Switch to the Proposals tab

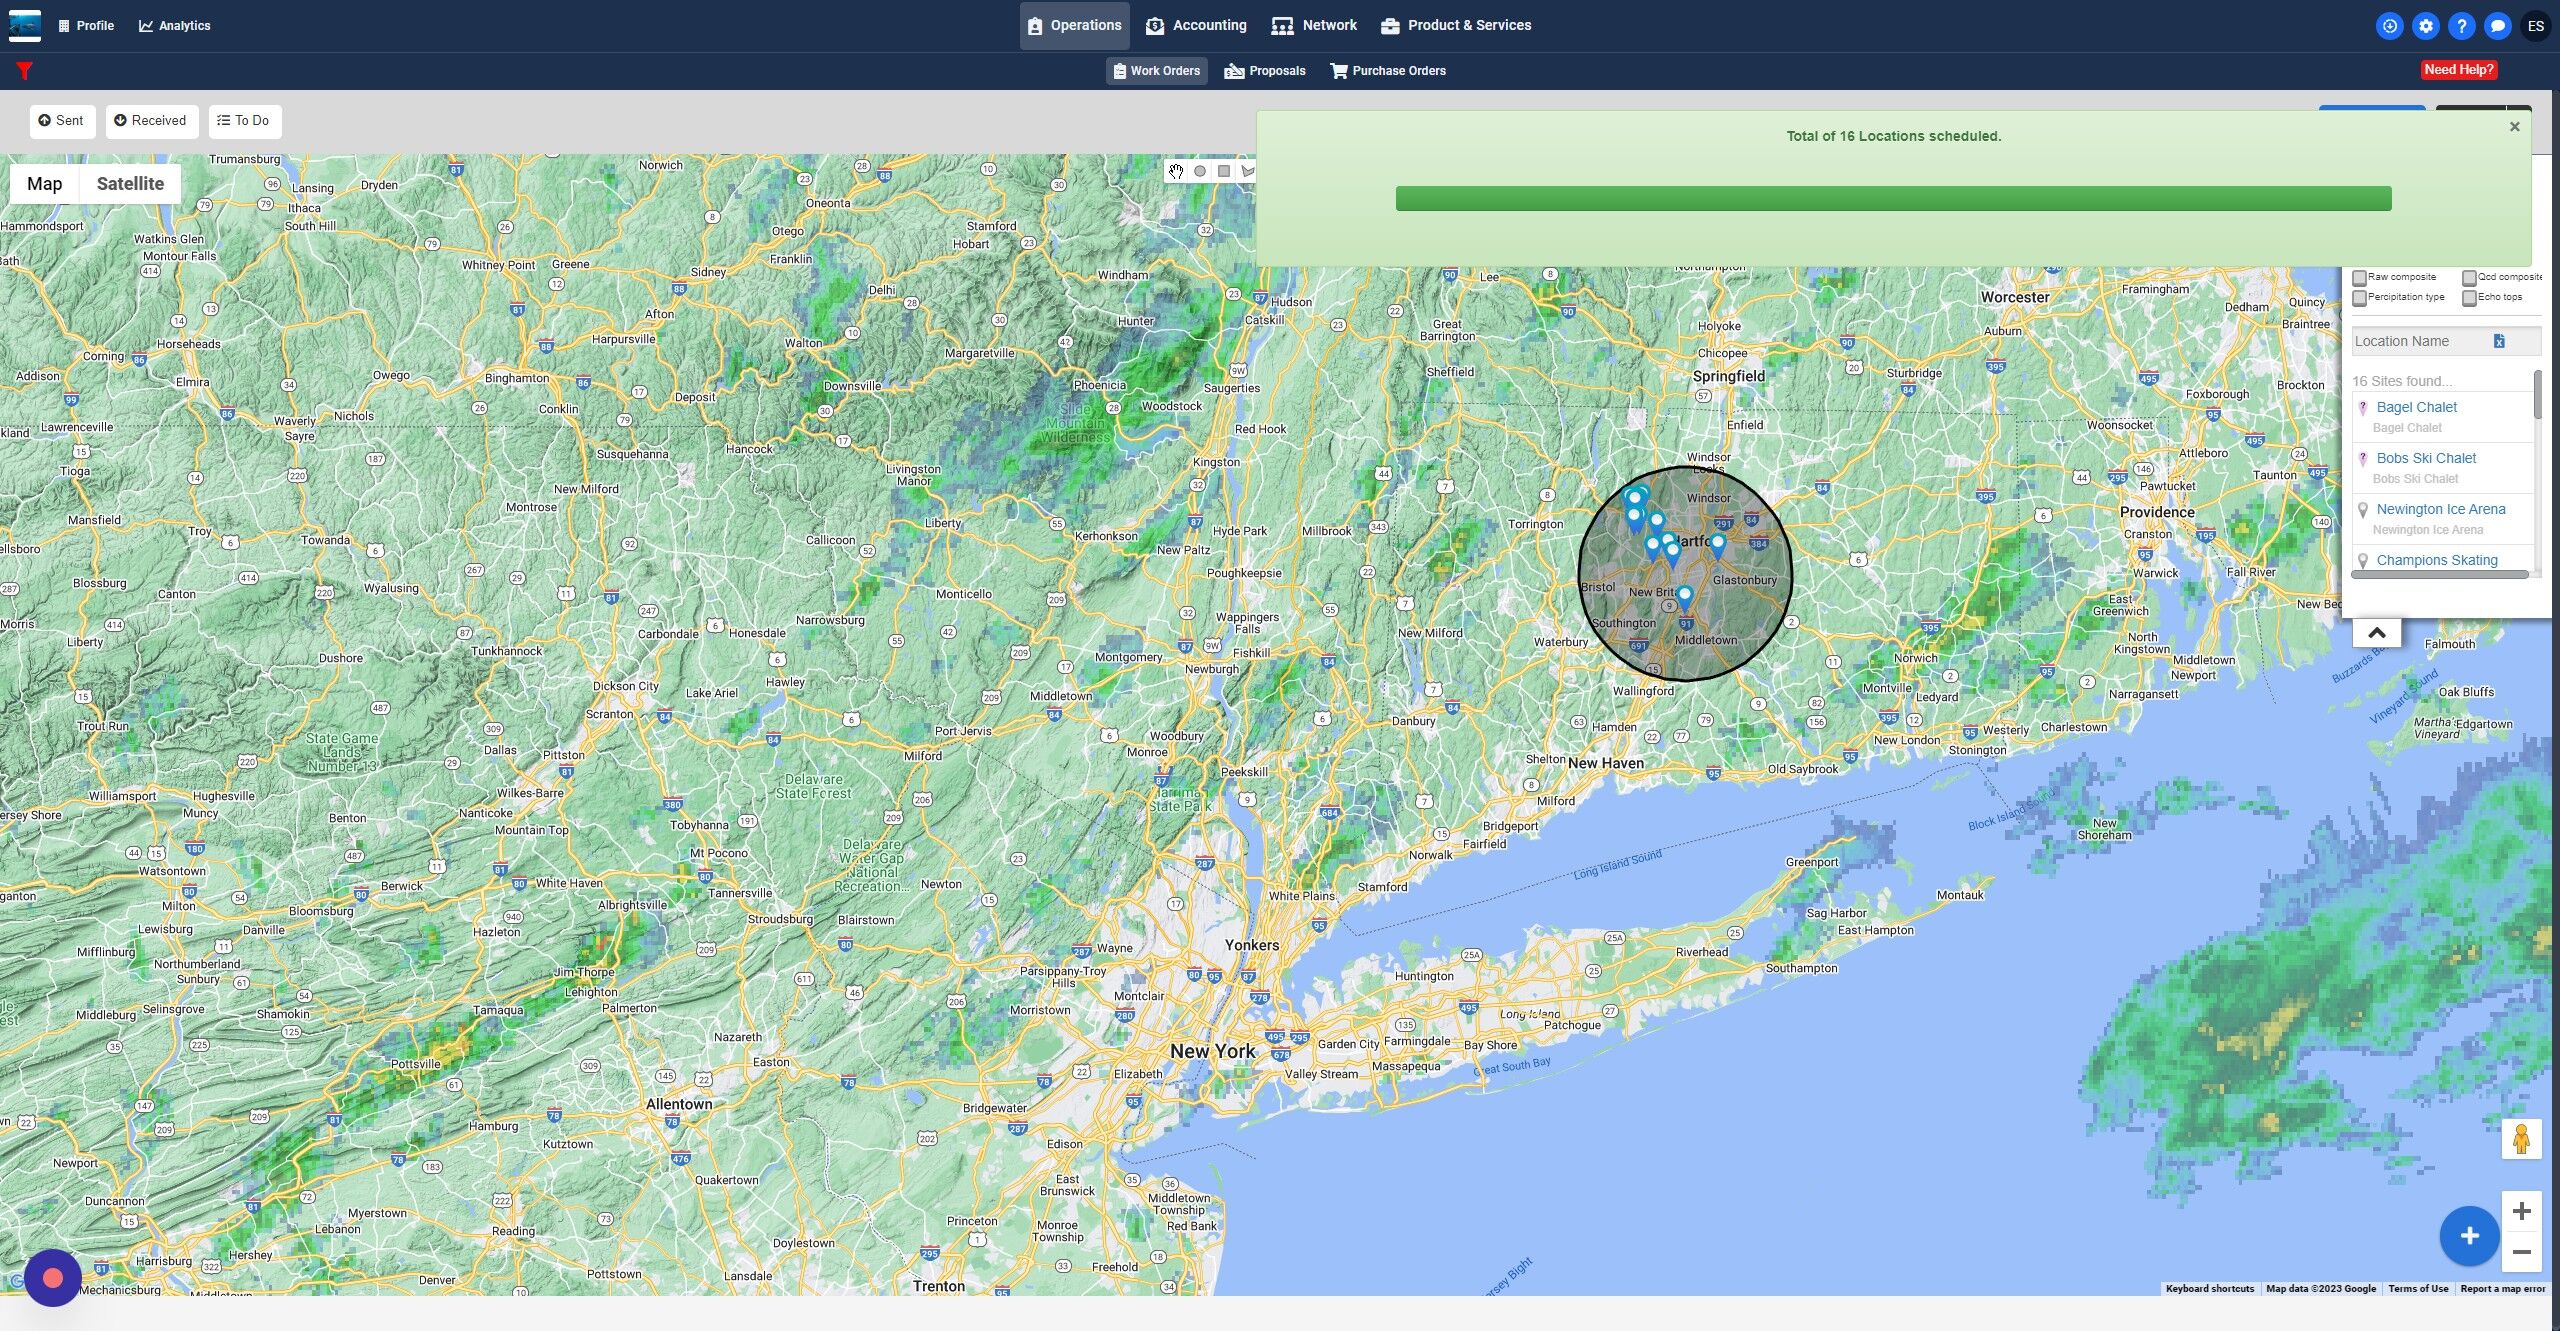click(1265, 71)
